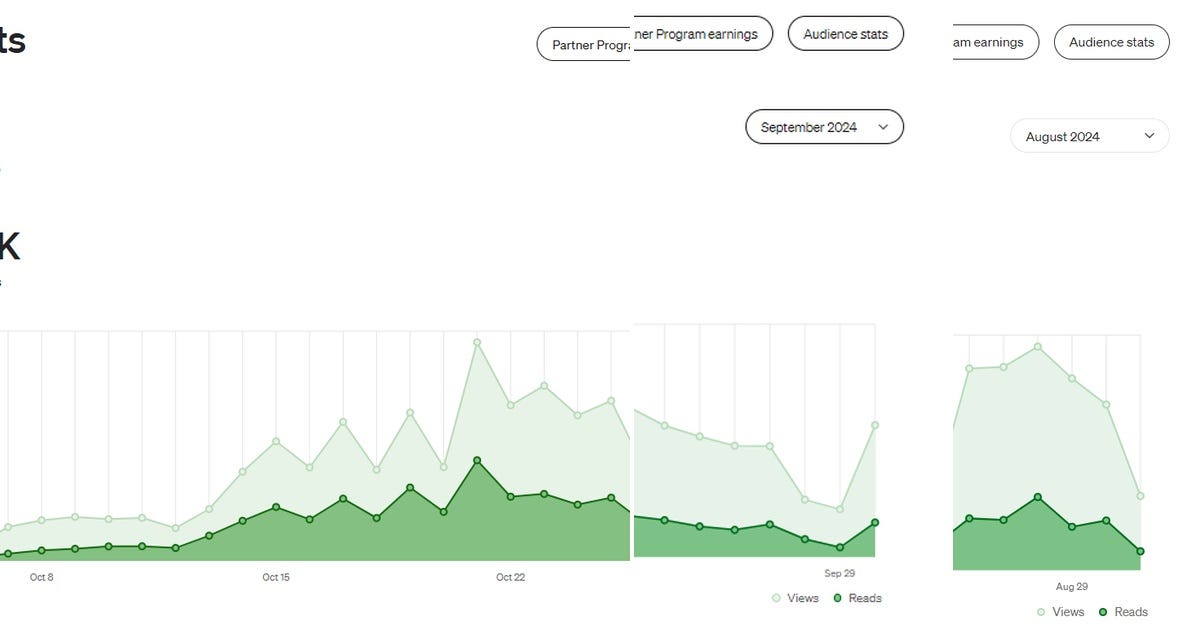Click the tallest August Views area peak
Screen dimensions: 1200x630
point(1037,347)
